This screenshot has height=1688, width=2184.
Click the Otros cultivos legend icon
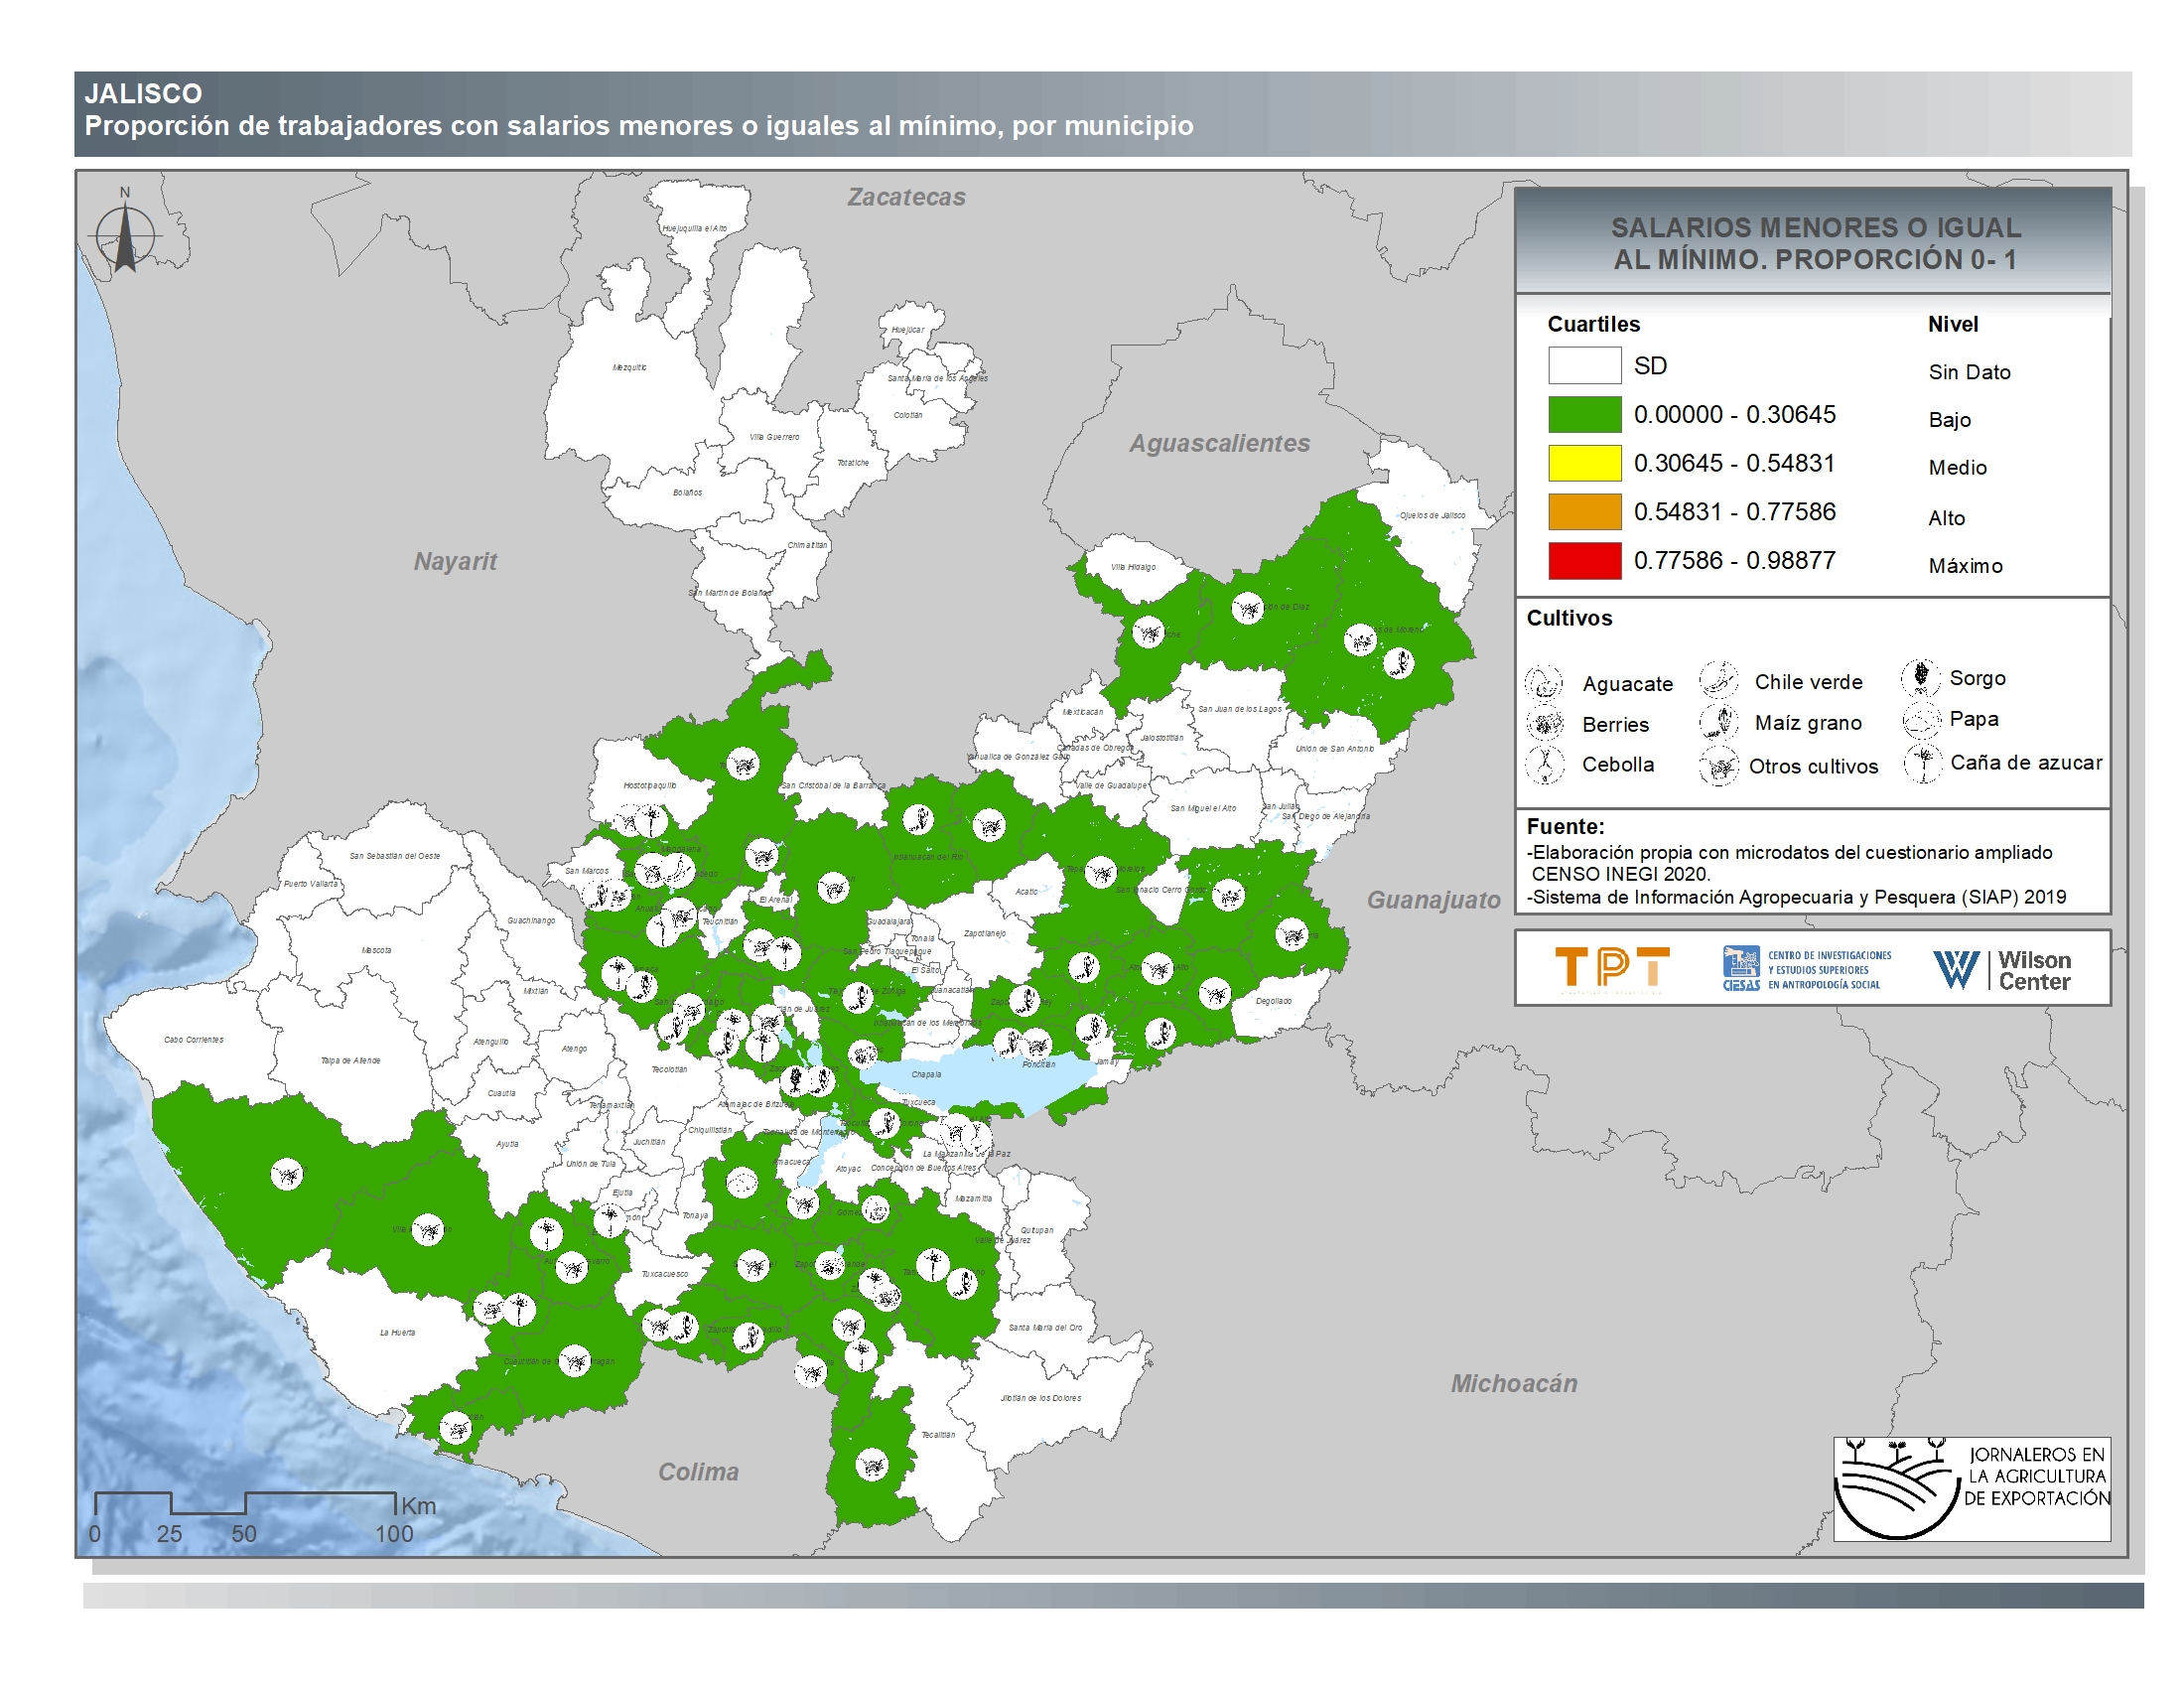pos(1719,766)
